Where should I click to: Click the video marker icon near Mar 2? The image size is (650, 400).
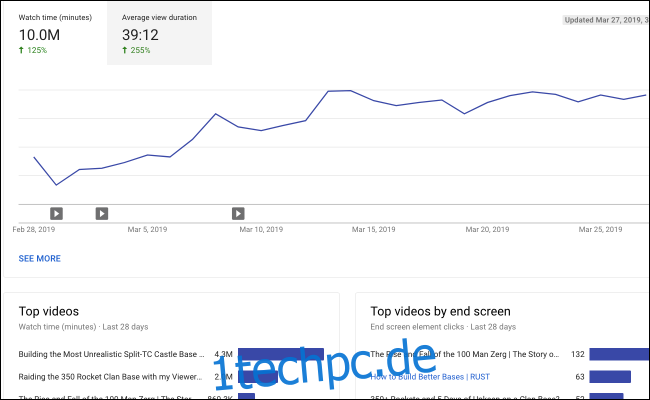tap(101, 213)
